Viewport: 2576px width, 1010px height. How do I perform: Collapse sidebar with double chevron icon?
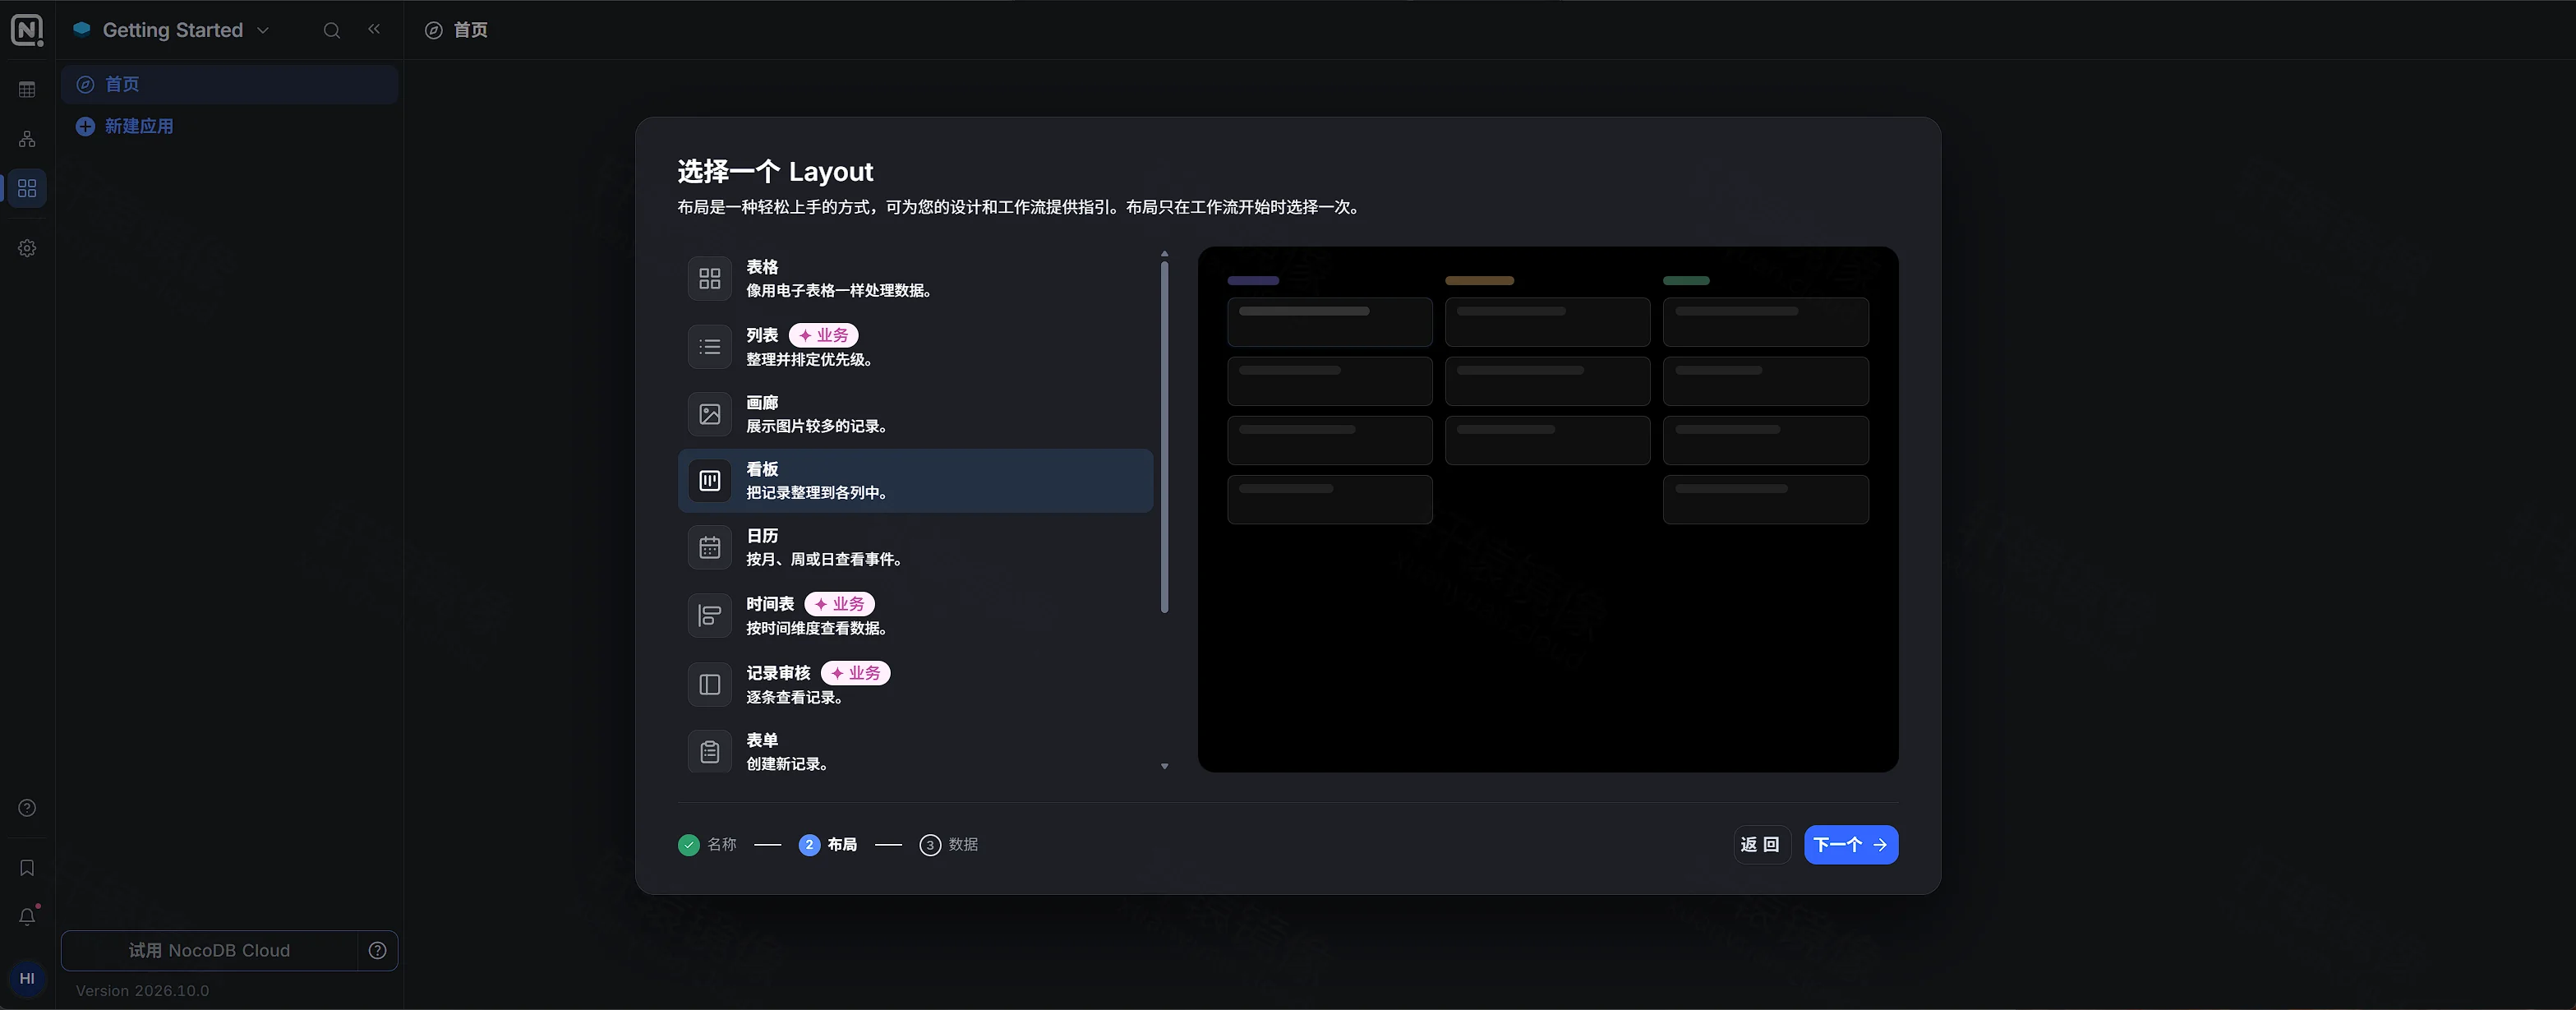[x=374, y=29]
